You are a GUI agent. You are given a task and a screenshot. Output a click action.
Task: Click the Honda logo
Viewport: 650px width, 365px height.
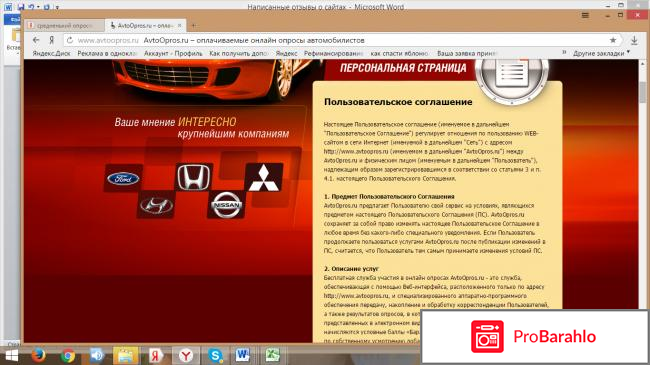coord(194,177)
